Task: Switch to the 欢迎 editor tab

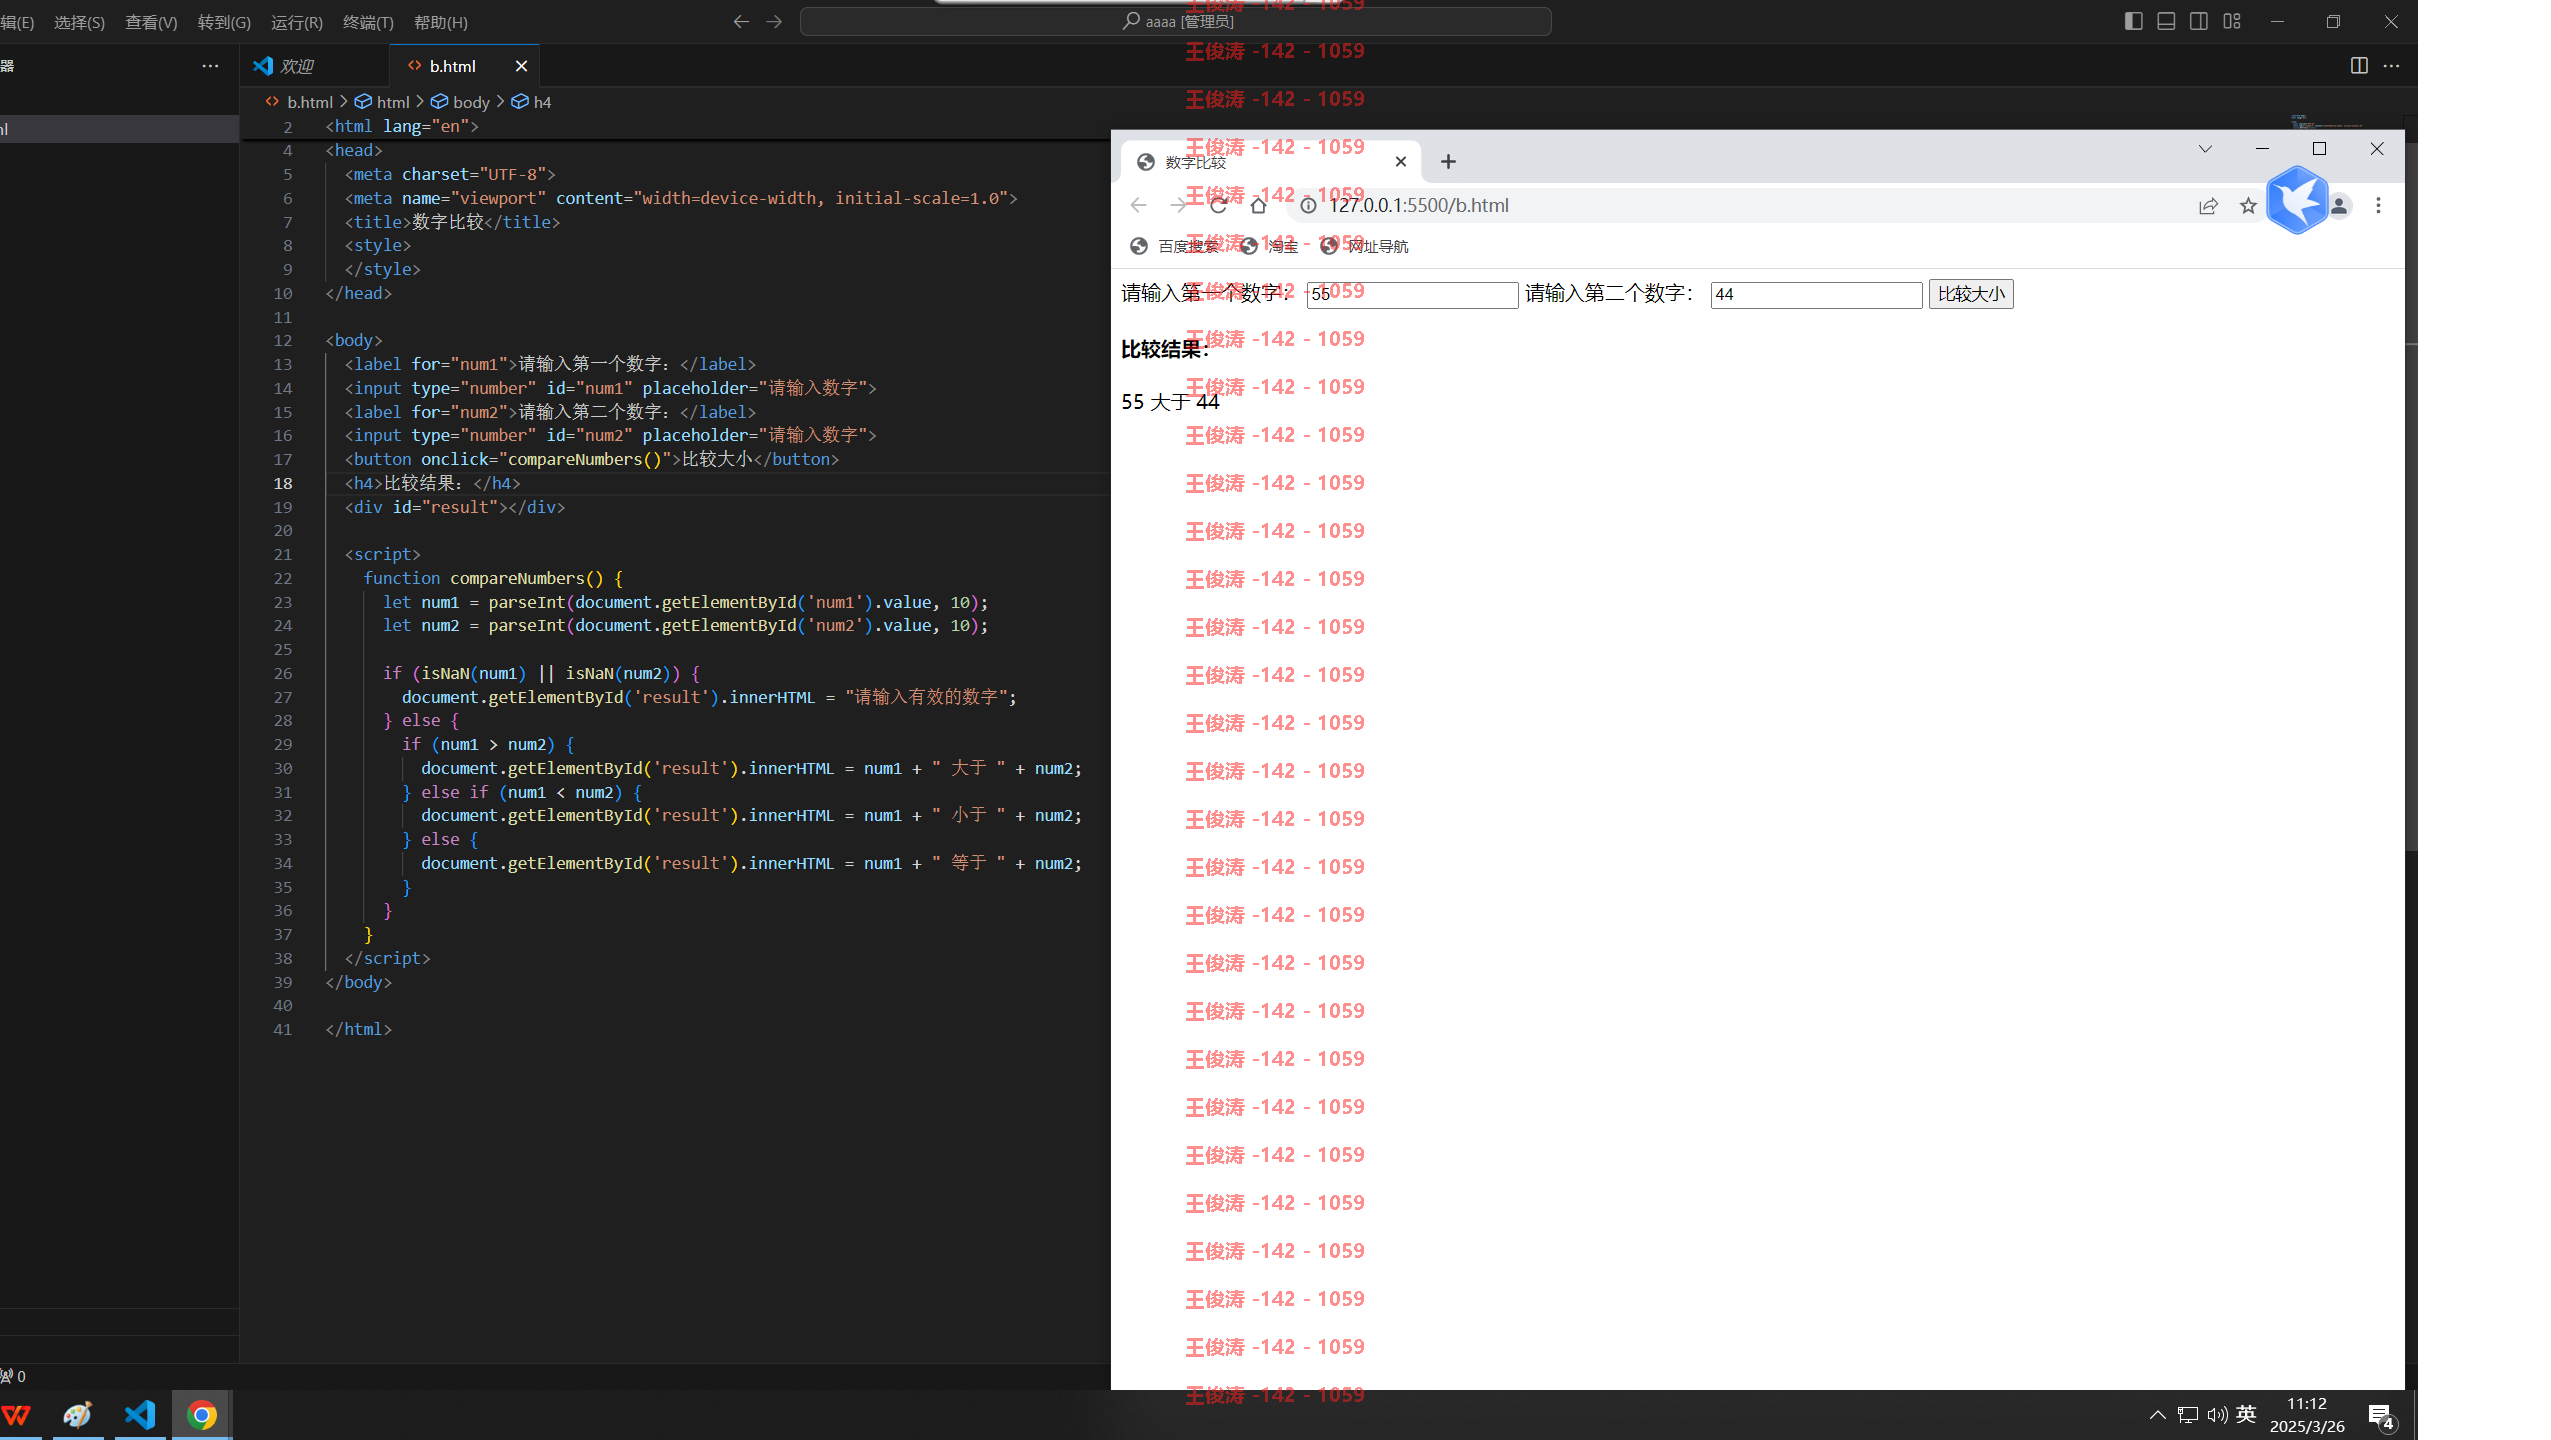Action: tap(314, 66)
